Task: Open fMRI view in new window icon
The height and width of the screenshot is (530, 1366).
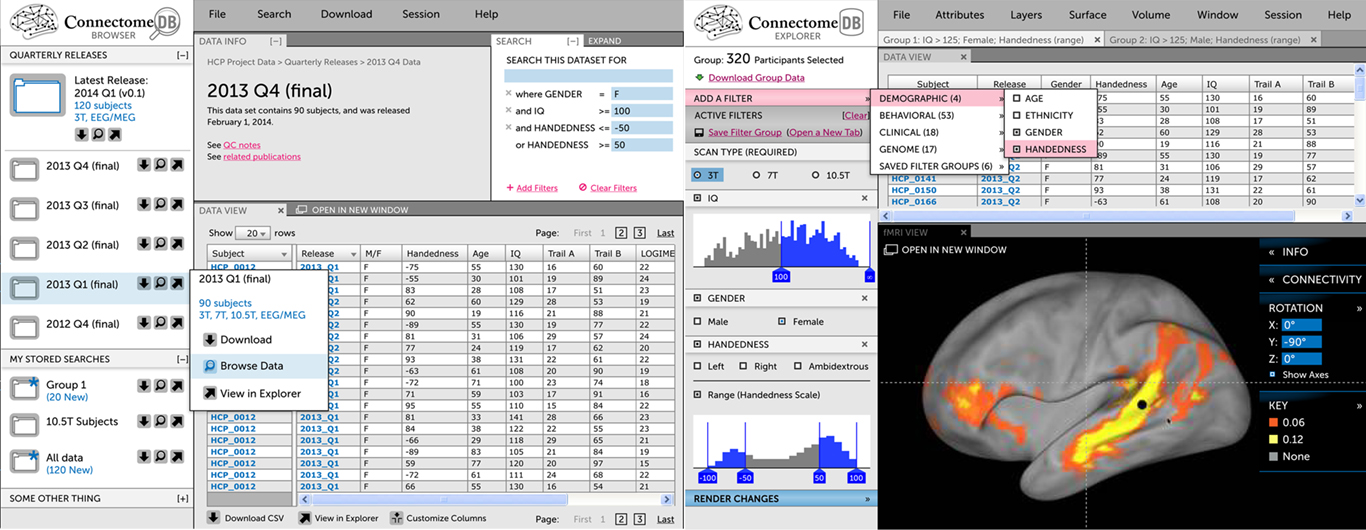Action: (x=890, y=249)
